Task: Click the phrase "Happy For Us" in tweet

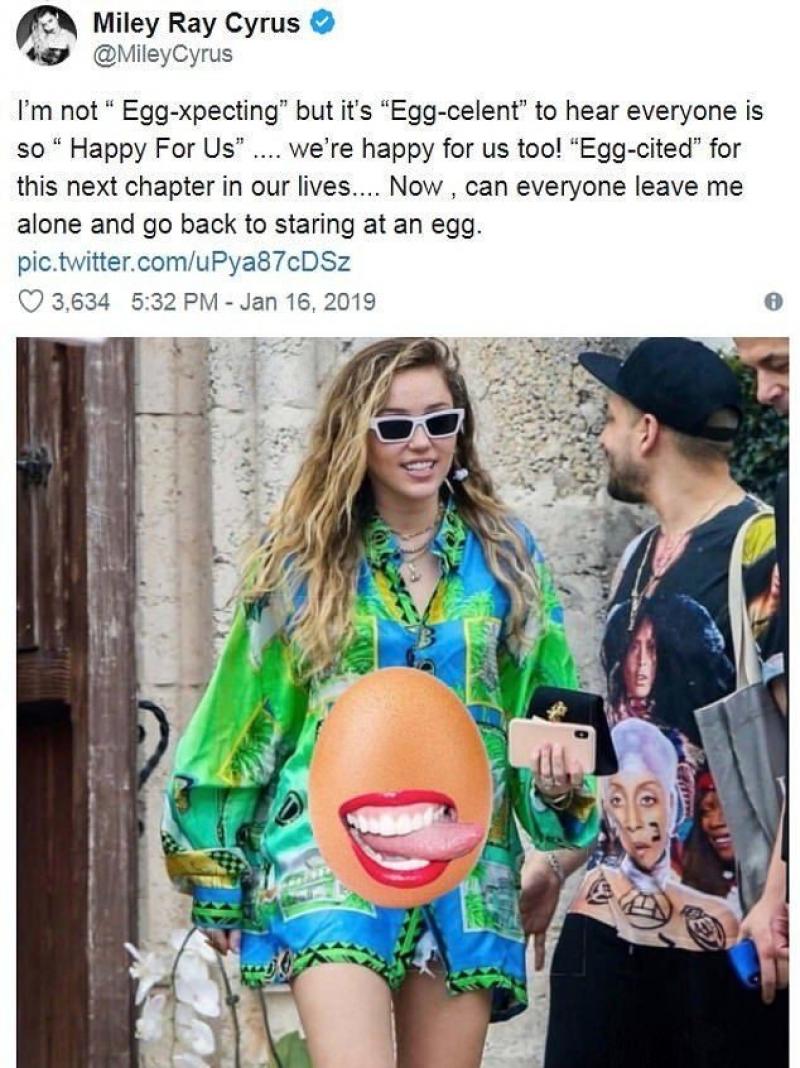Action: [x=156, y=149]
